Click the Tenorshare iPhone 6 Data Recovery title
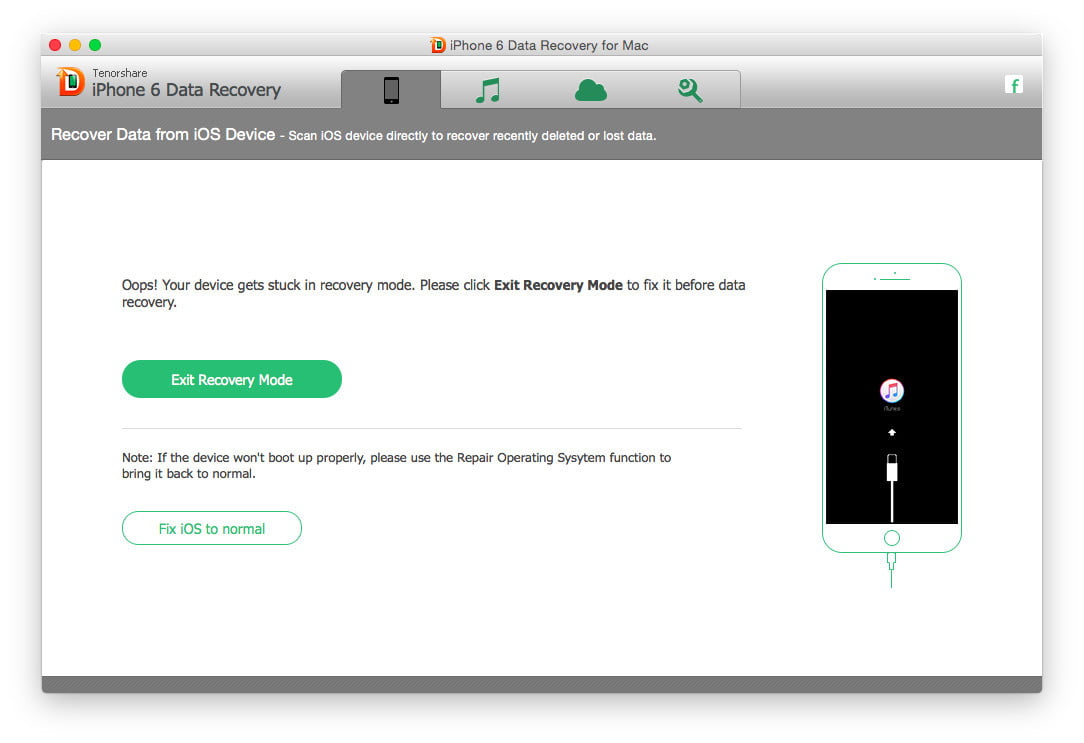The image size is (1084, 743). (187, 83)
